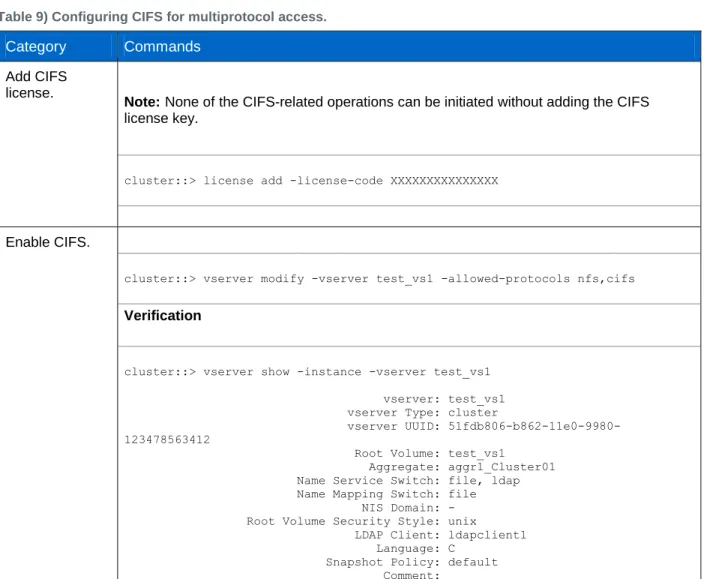Click the 'vserver Type: cluster' line

coord(422,413)
